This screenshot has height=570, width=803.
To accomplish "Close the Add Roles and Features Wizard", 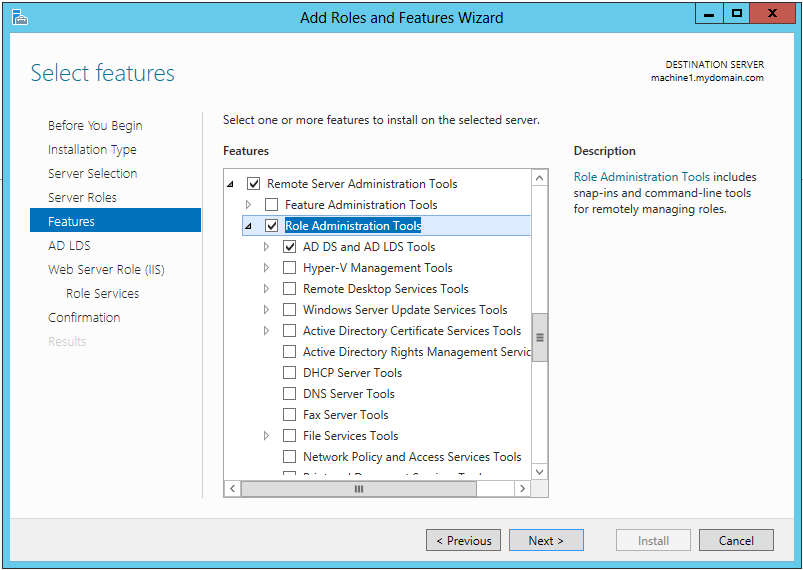I will (776, 14).
